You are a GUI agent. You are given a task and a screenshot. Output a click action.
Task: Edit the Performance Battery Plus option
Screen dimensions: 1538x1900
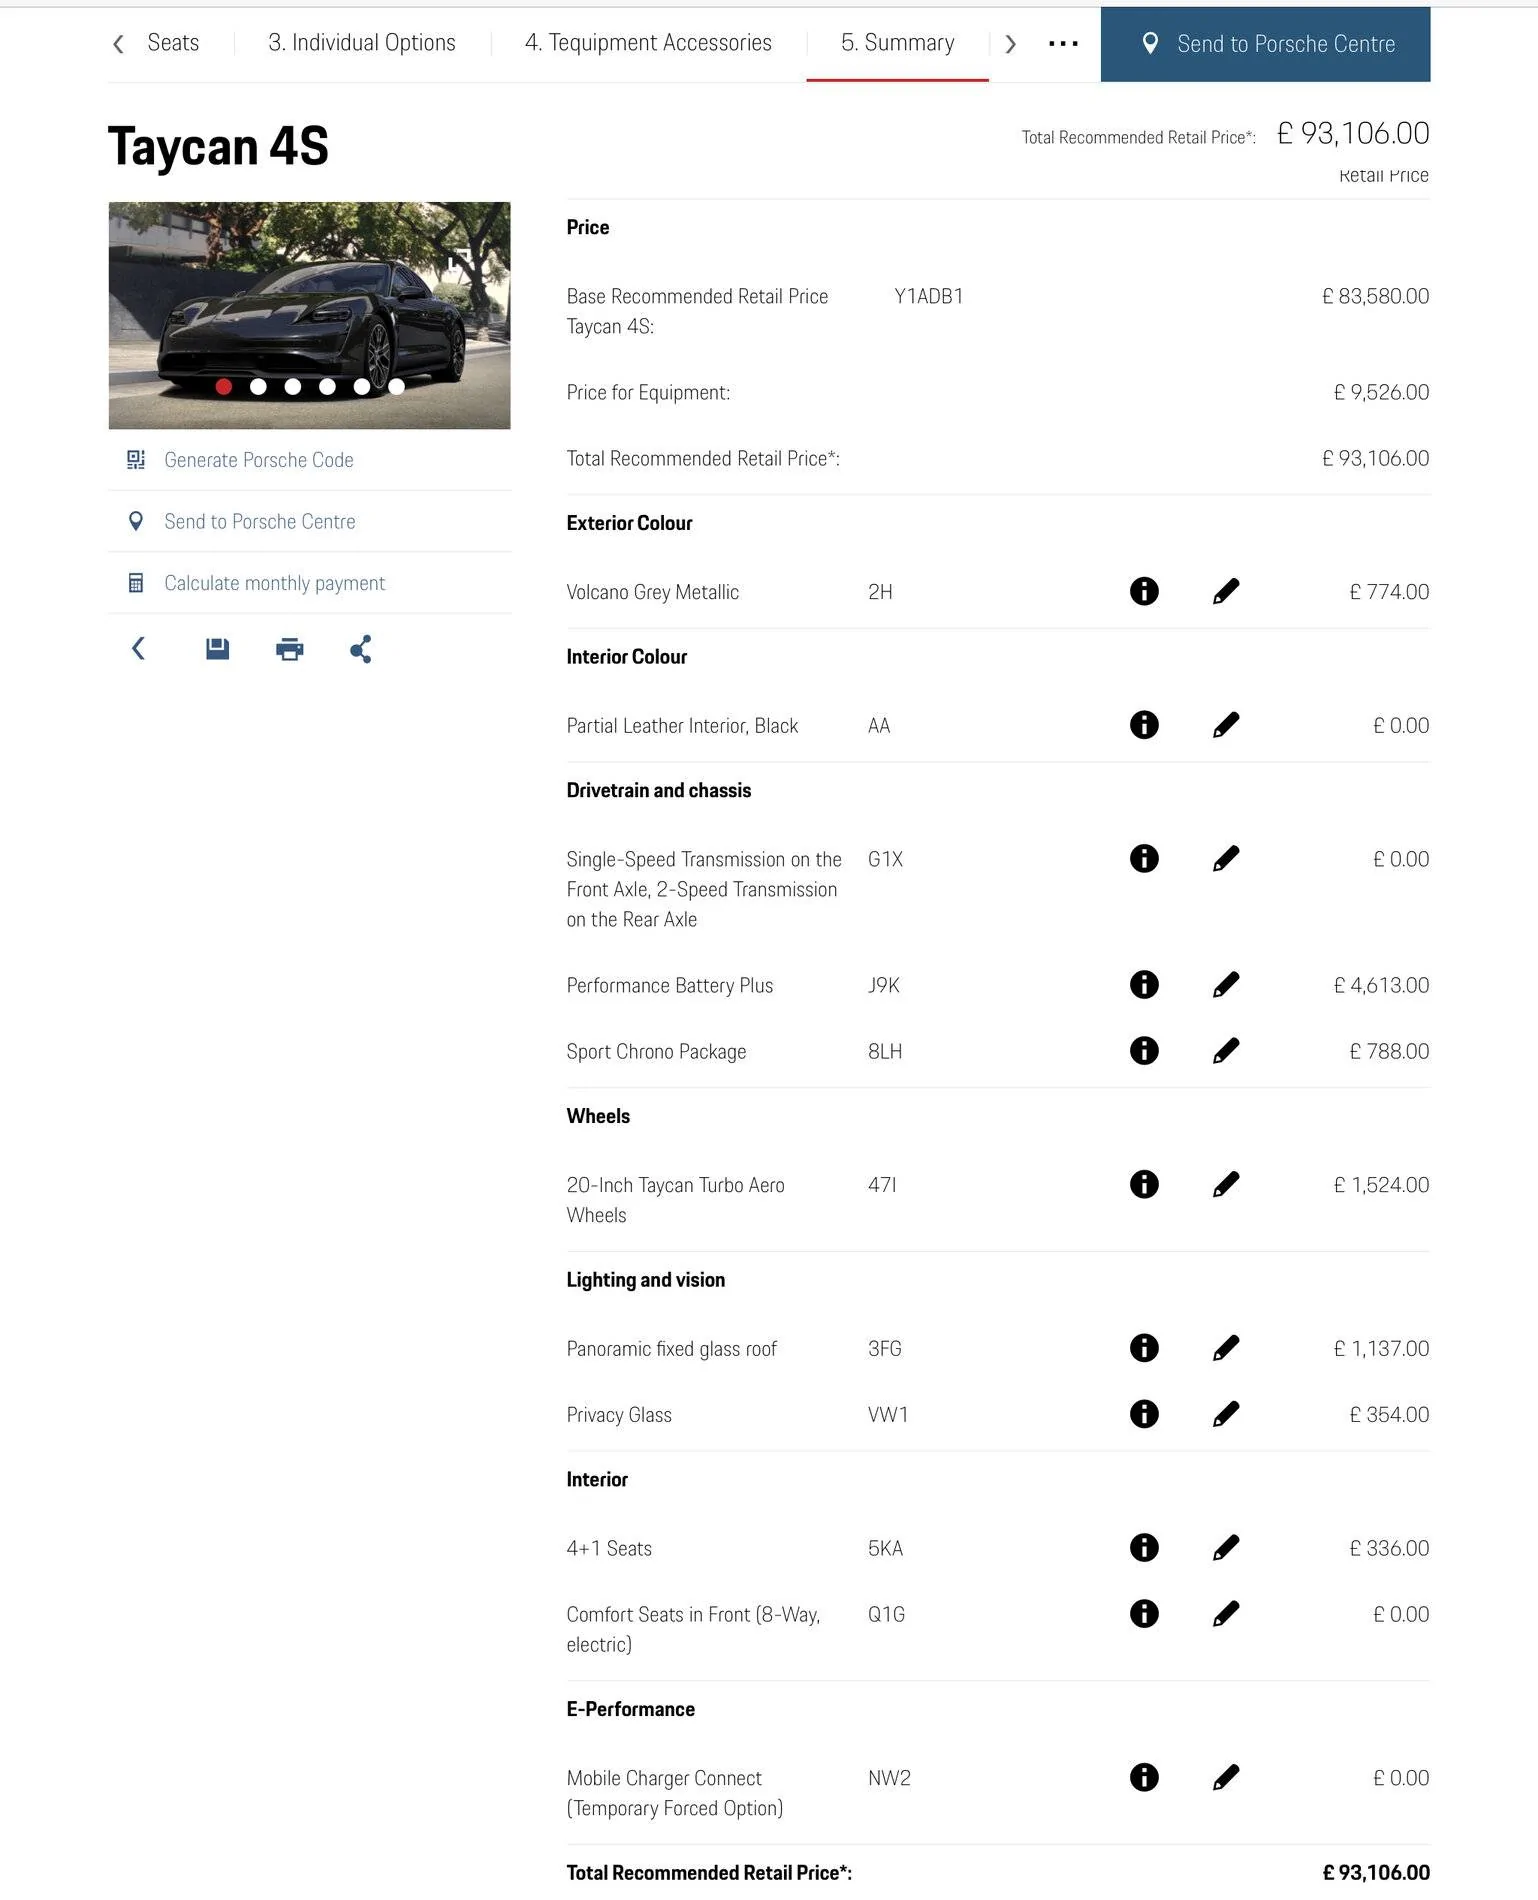click(x=1226, y=985)
